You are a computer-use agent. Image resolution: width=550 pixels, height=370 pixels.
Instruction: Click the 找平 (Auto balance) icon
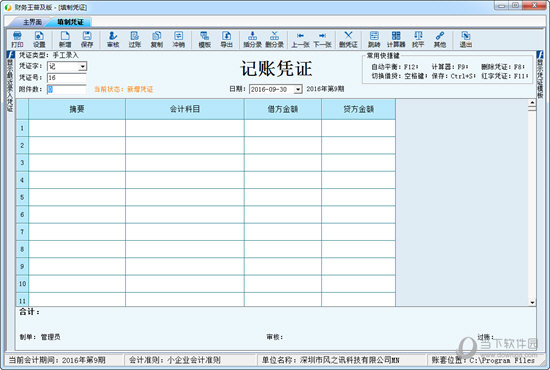[418, 39]
